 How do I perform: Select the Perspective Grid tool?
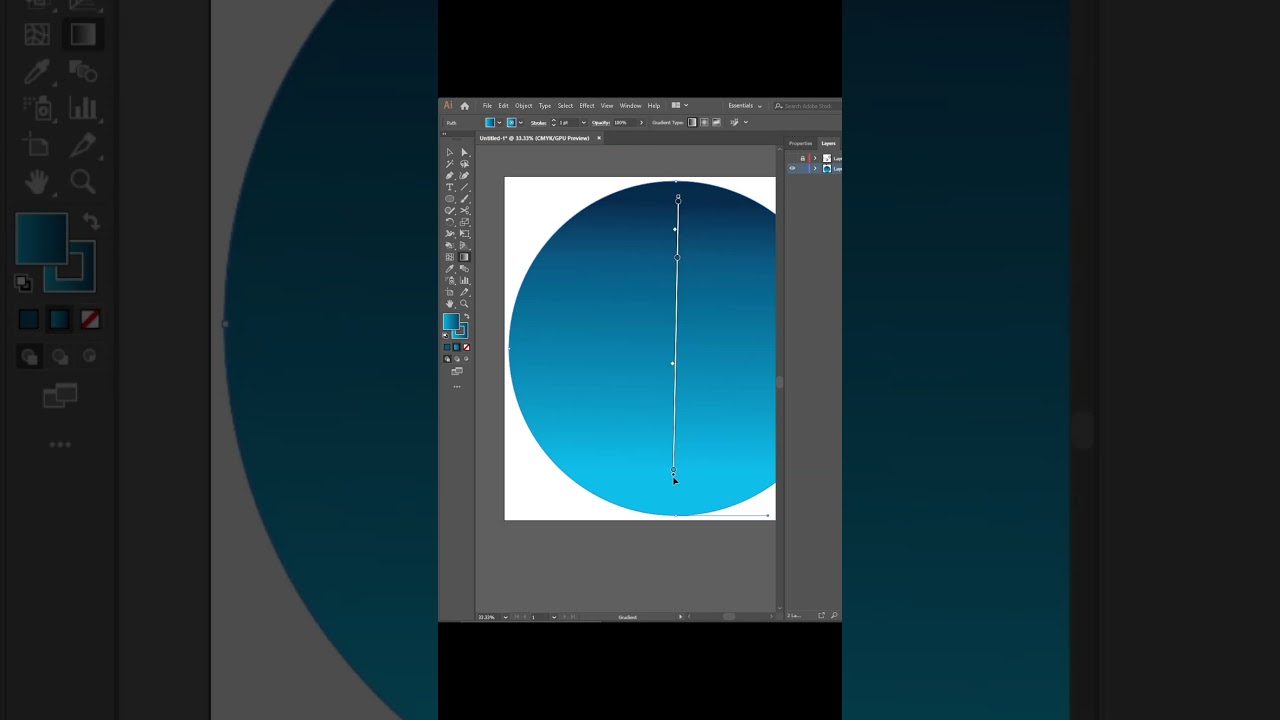[464, 246]
